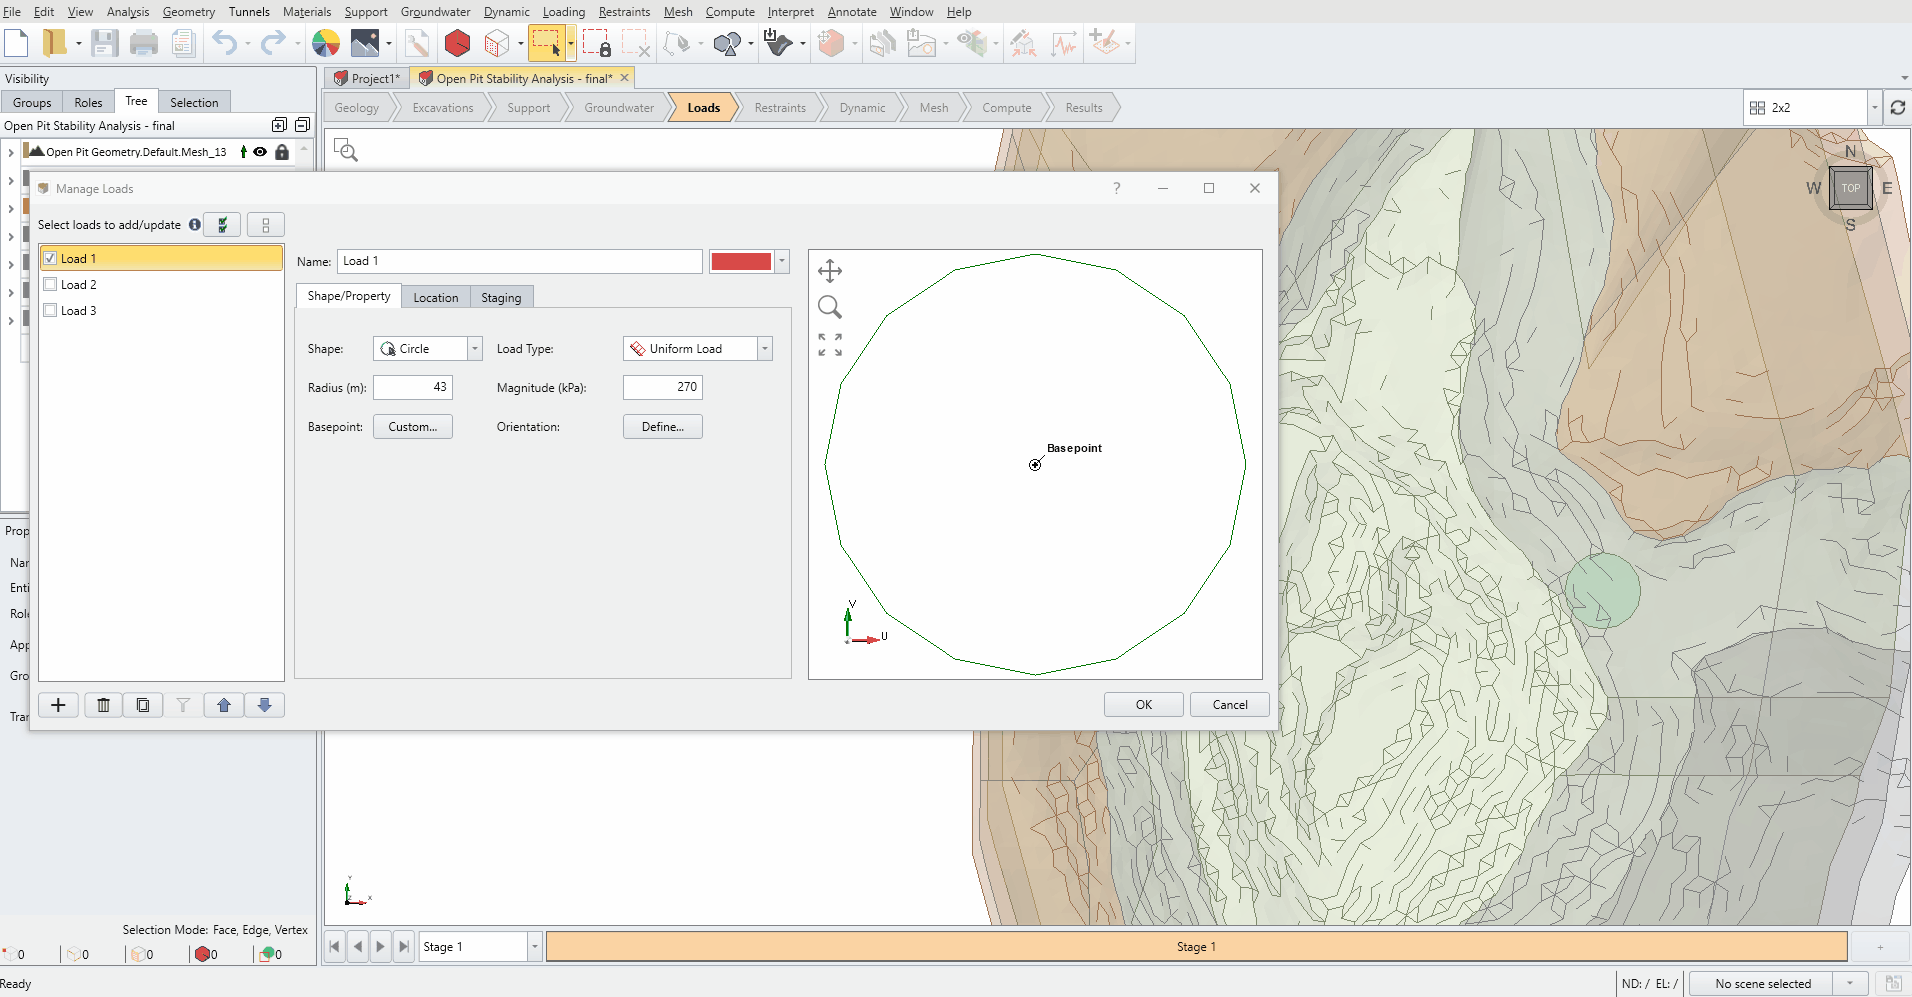
Task: Click the image/landscape toolbar icon
Action: [x=365, y=43]
